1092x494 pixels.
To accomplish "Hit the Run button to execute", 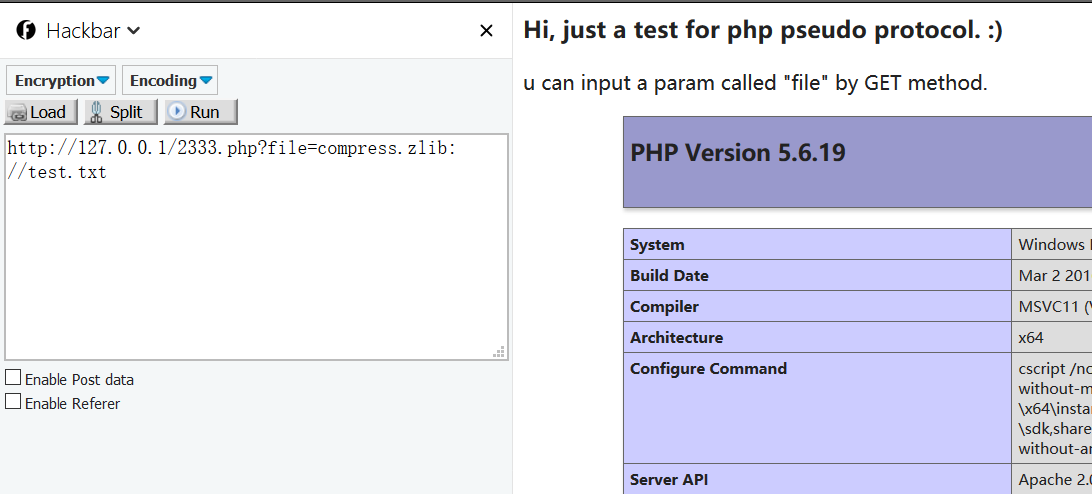I will point(200,112).
